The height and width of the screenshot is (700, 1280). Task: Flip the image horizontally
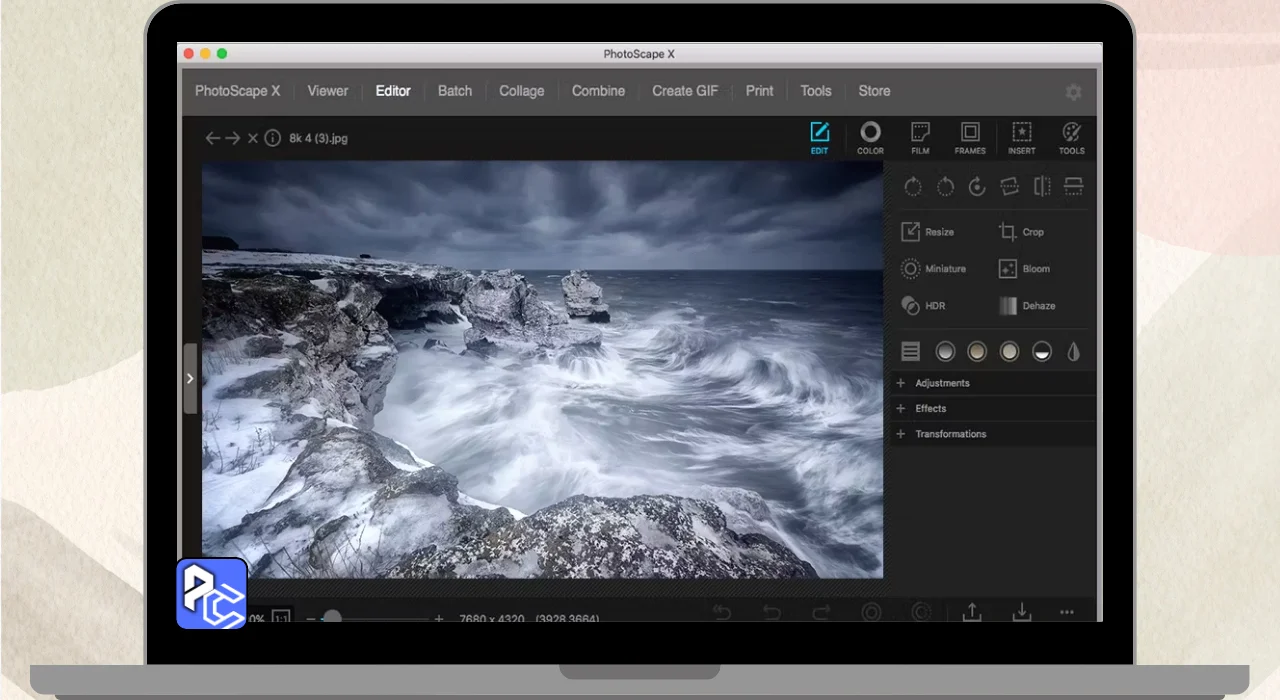tap(1042, 187)
